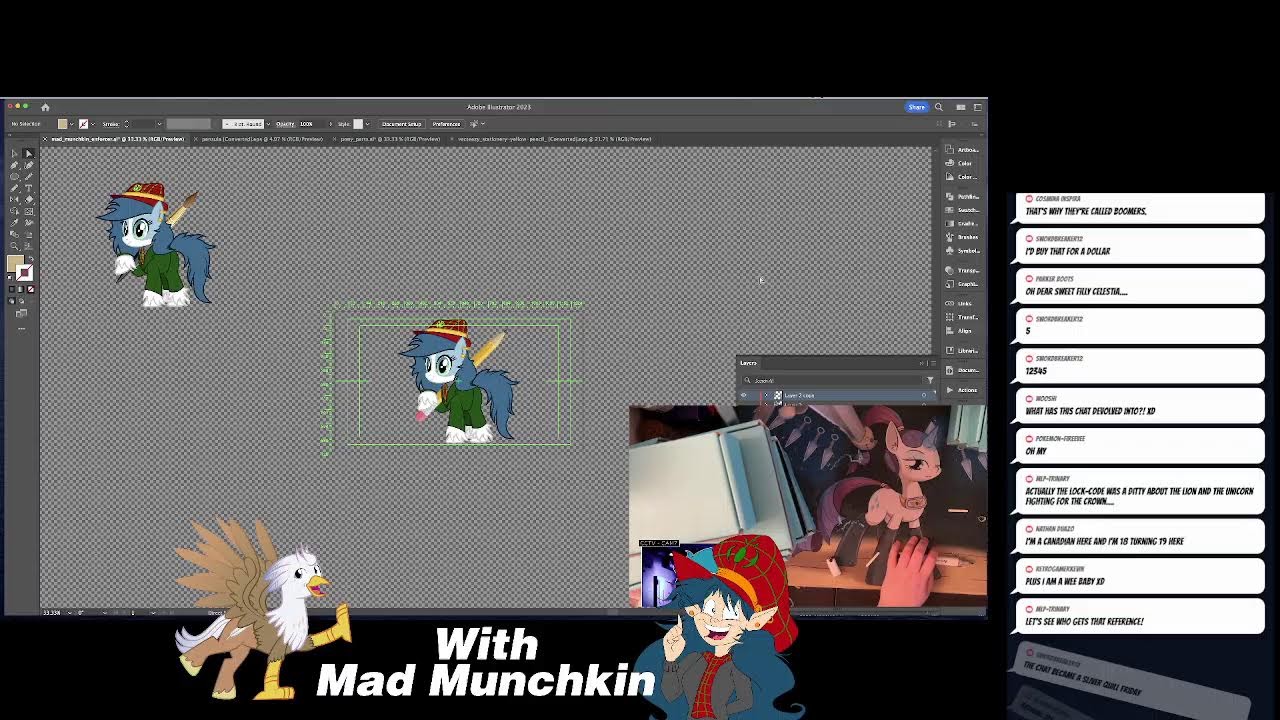Screen dimensions: 1280x720
Task: Open the Layers panel menu
Action: tap(933, 363)
